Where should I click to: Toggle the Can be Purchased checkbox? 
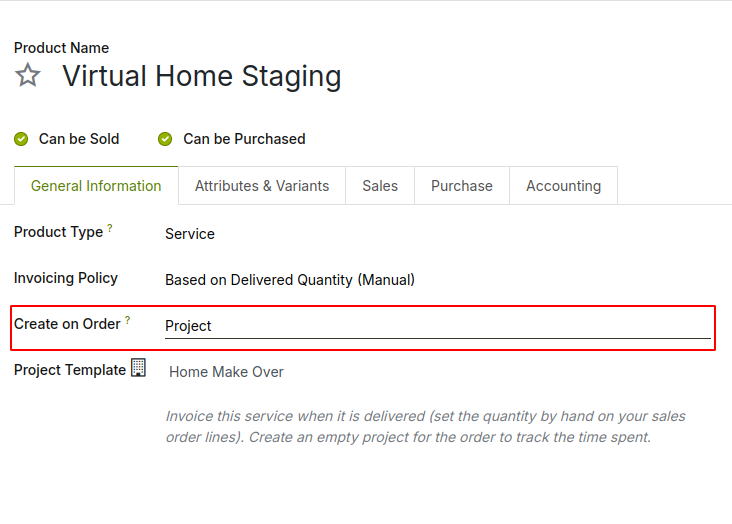(x=166, y=139)
